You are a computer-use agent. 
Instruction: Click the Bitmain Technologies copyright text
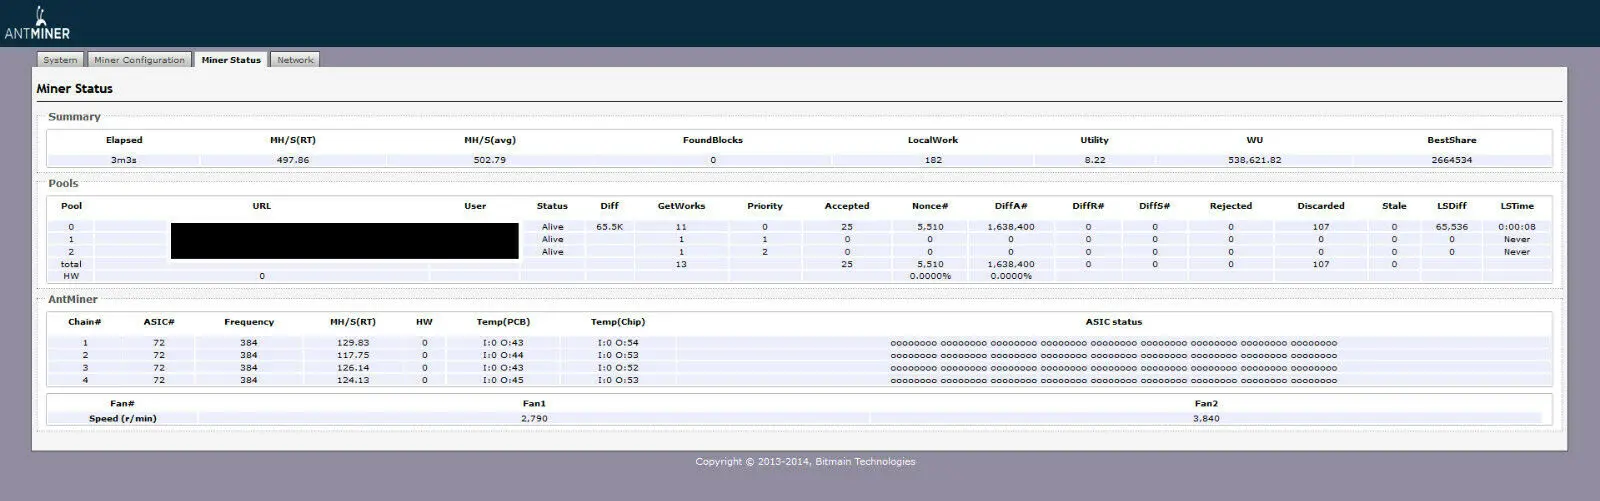[x=805, y=462]
